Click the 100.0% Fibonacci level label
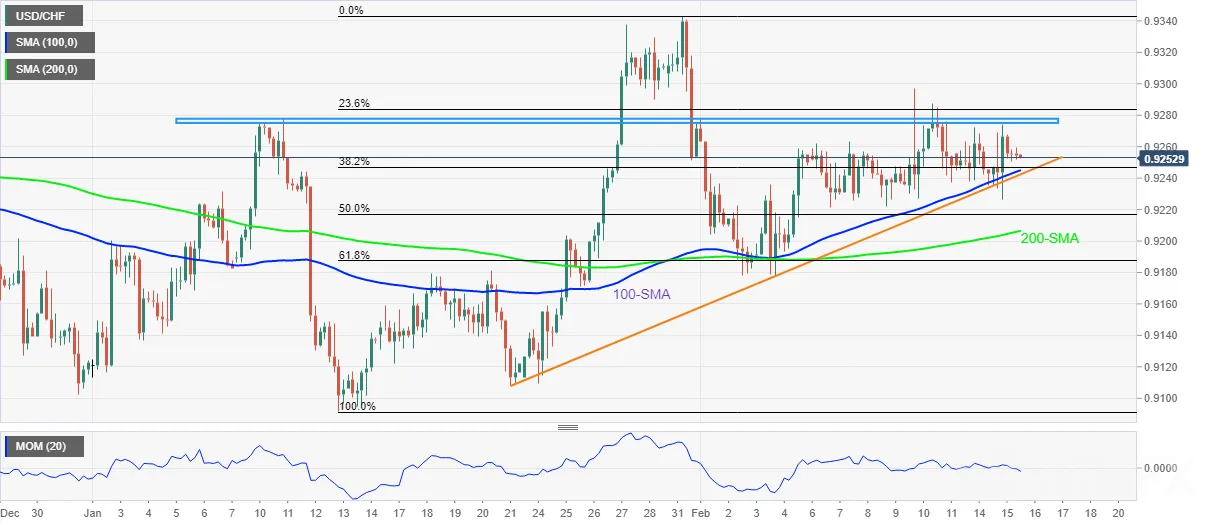The width and height of the screenshot is (1207, 526). tap(357, 406)
